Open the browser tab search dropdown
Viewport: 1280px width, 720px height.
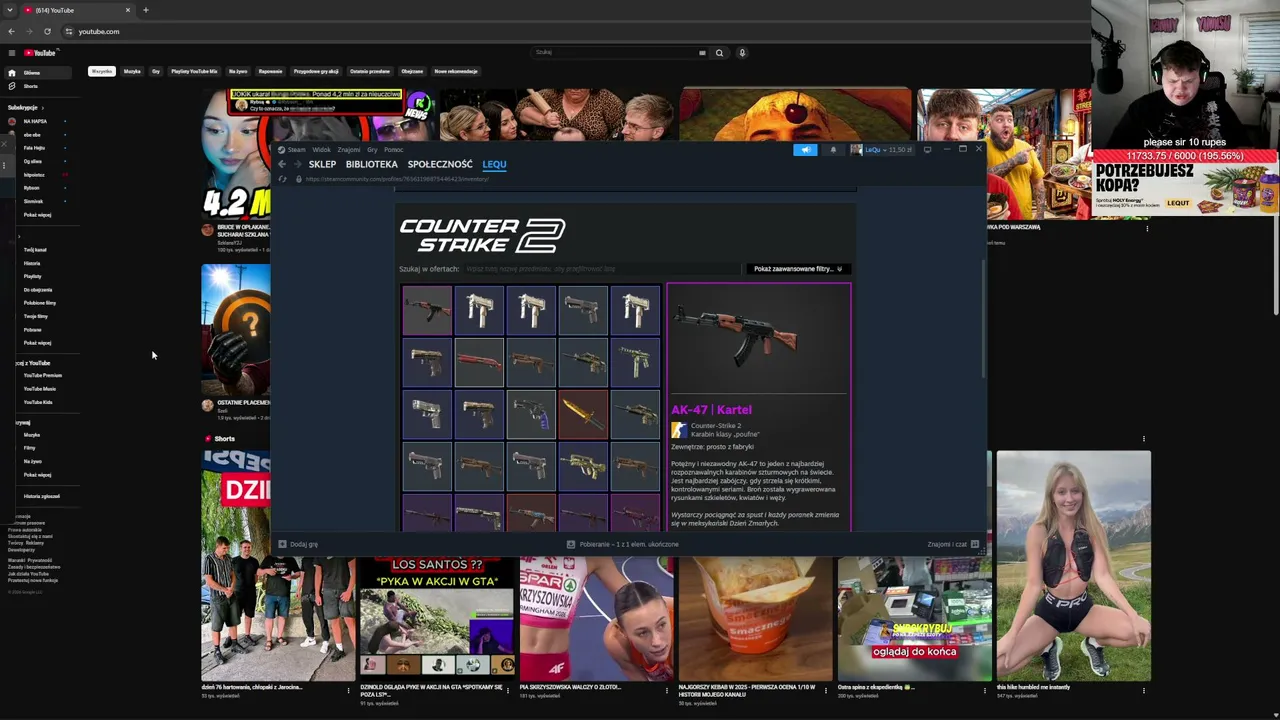tap(10, 10)
